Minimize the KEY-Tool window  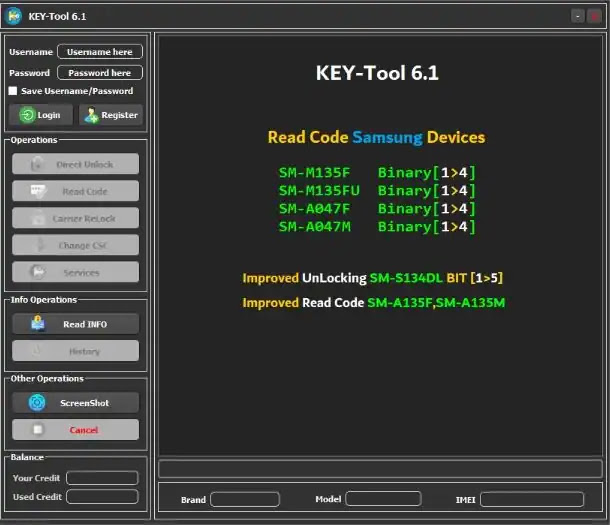click(578, 16)
